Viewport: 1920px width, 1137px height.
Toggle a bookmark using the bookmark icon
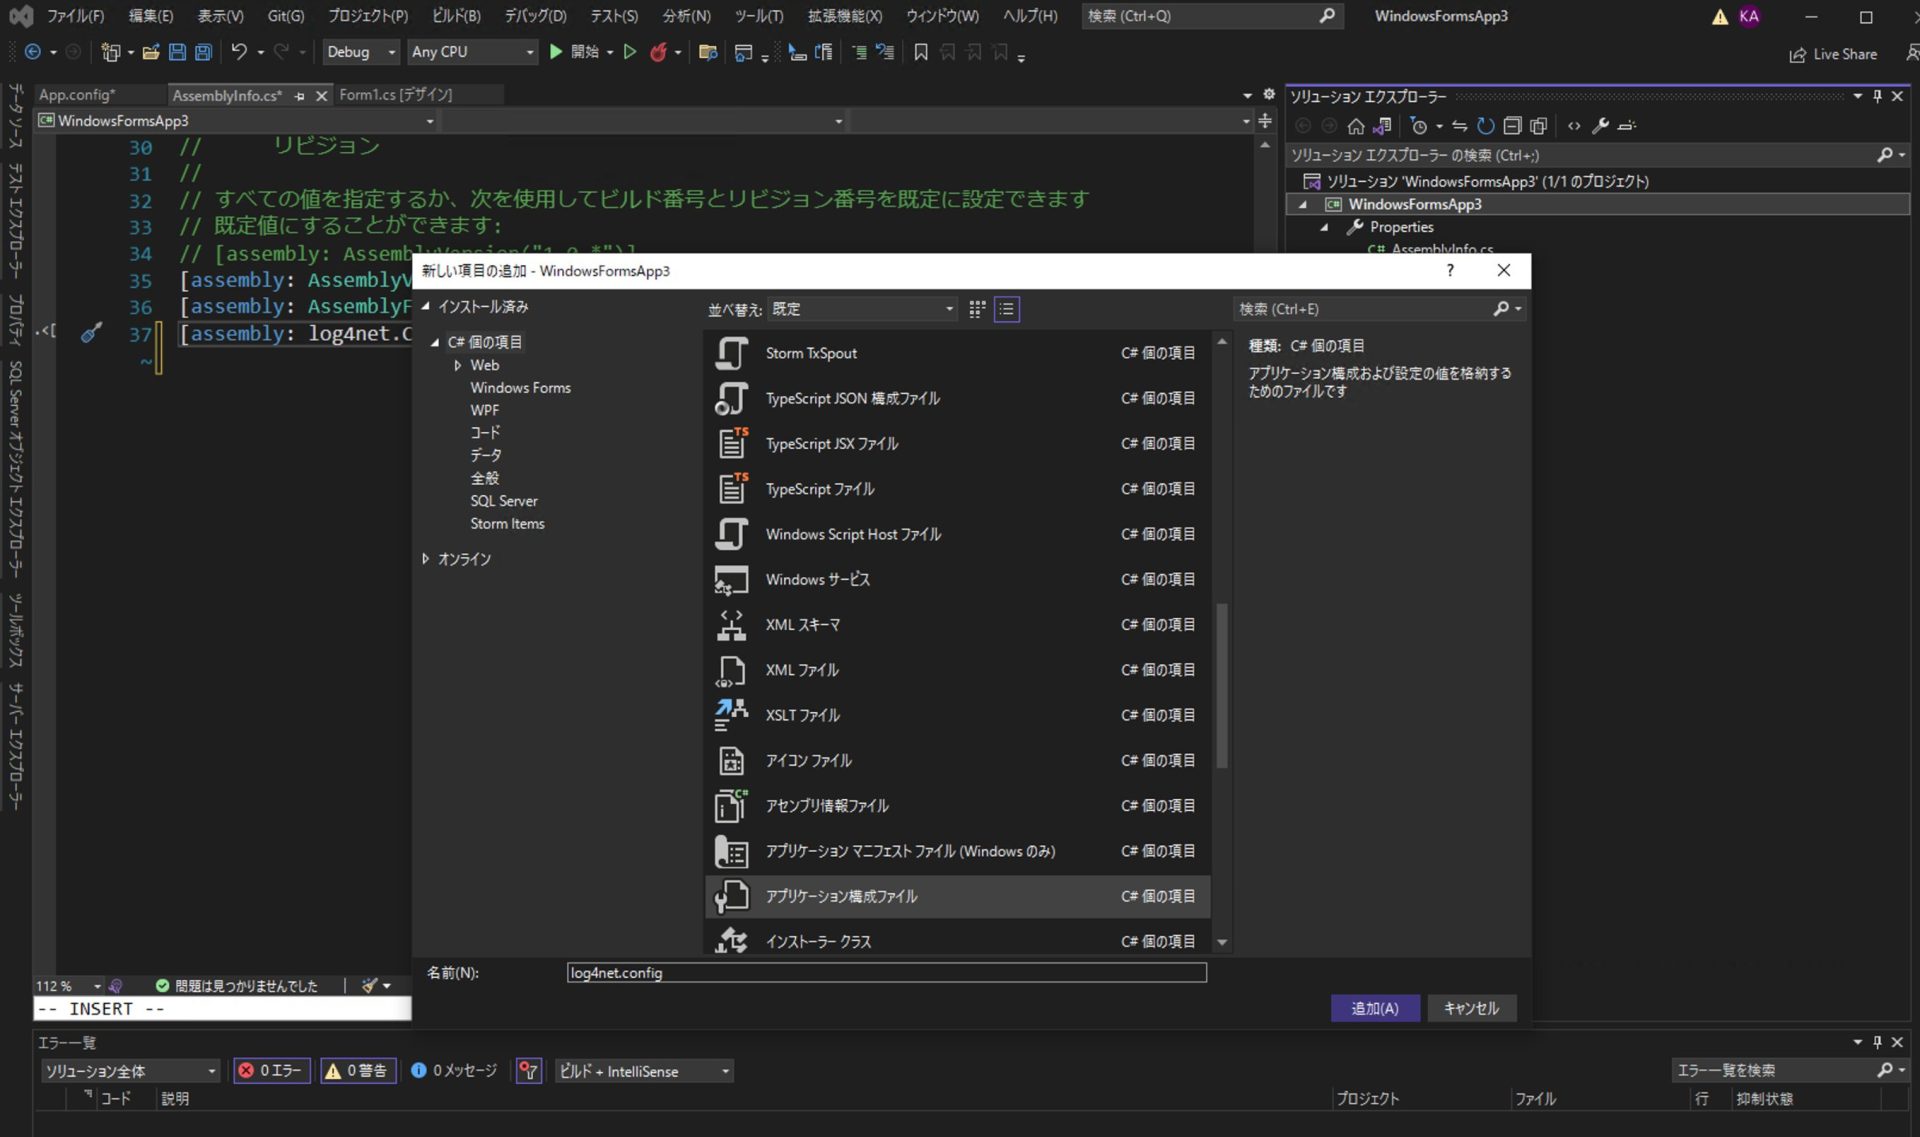[920, 52]
